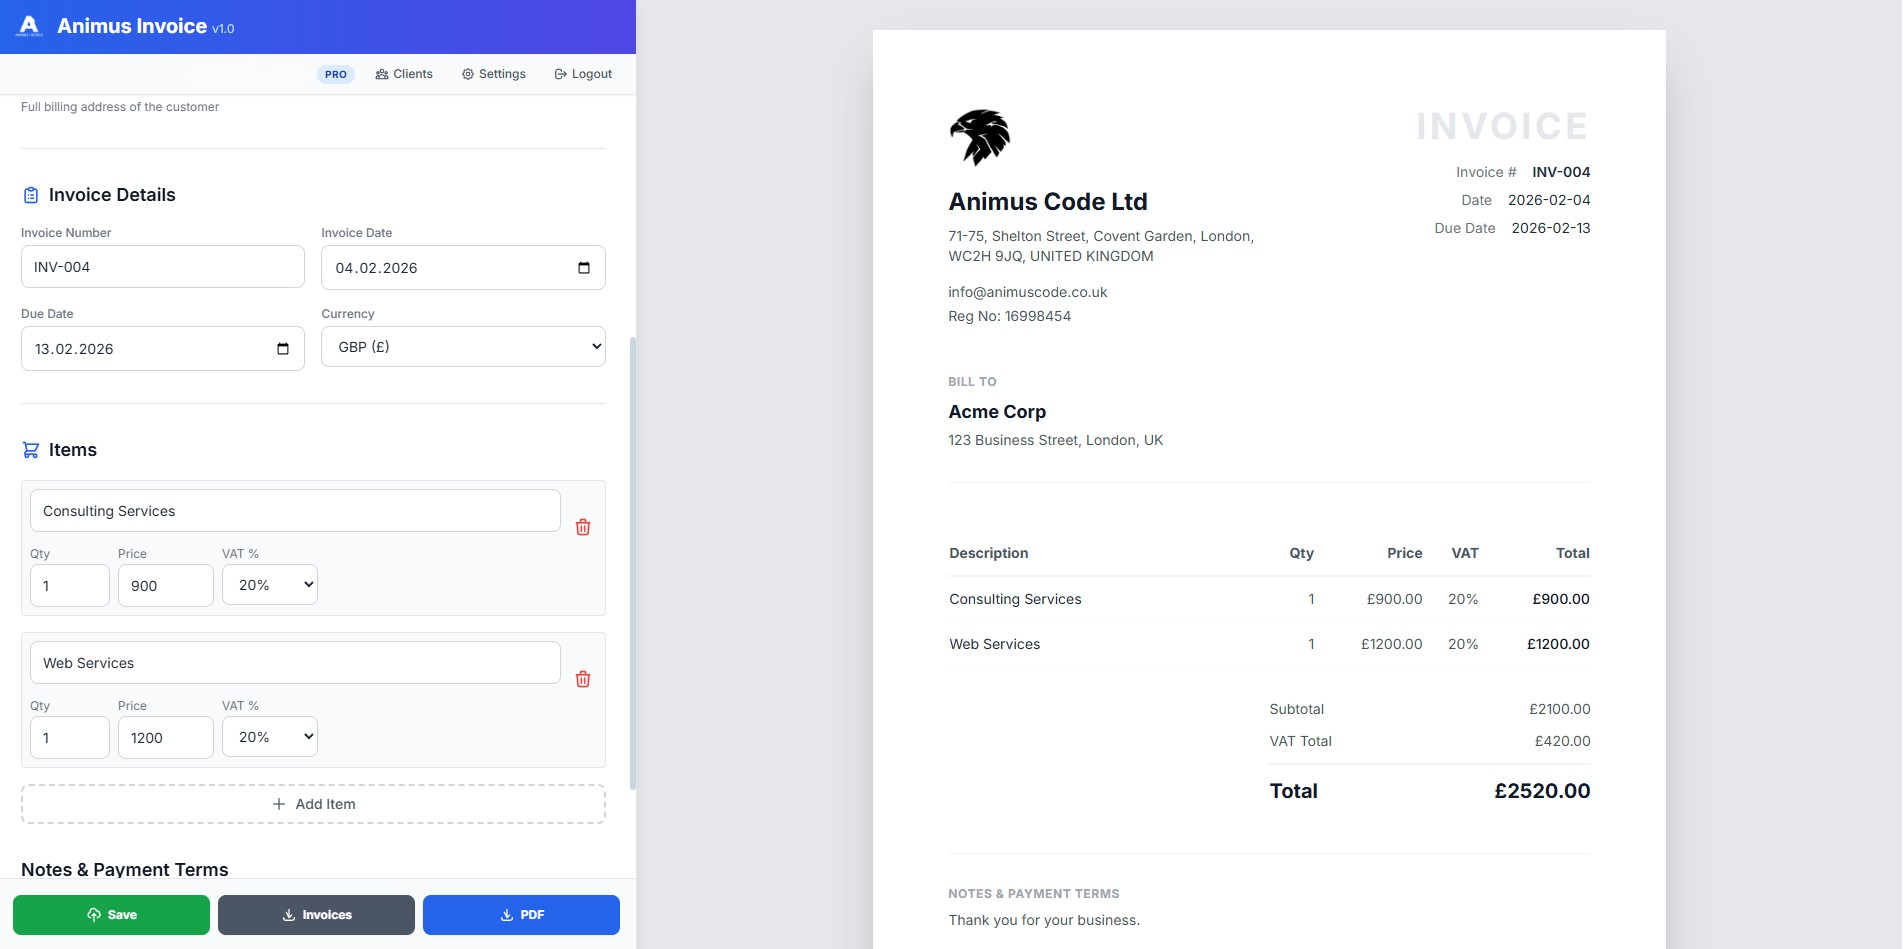Click the PRO badge in the navbar

pyautogui.click(x=336, y=74)
